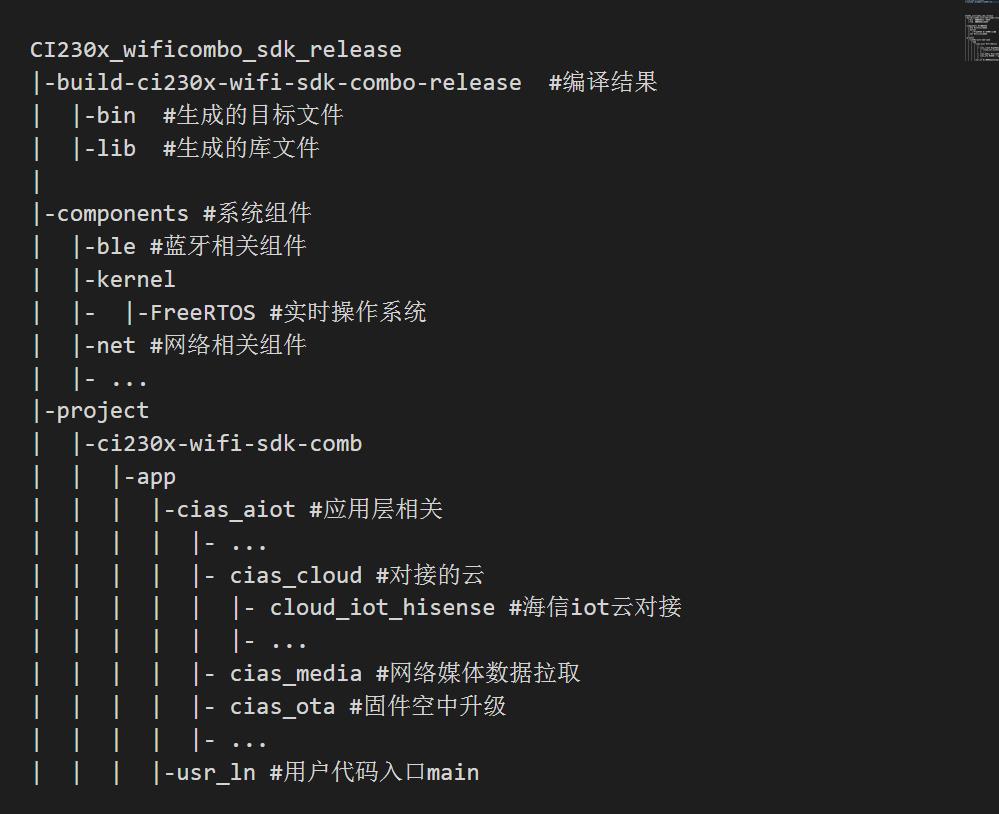Screen dimensions: 999x814
Task: Click the kernel line
Action: click(x=104, y=280)
